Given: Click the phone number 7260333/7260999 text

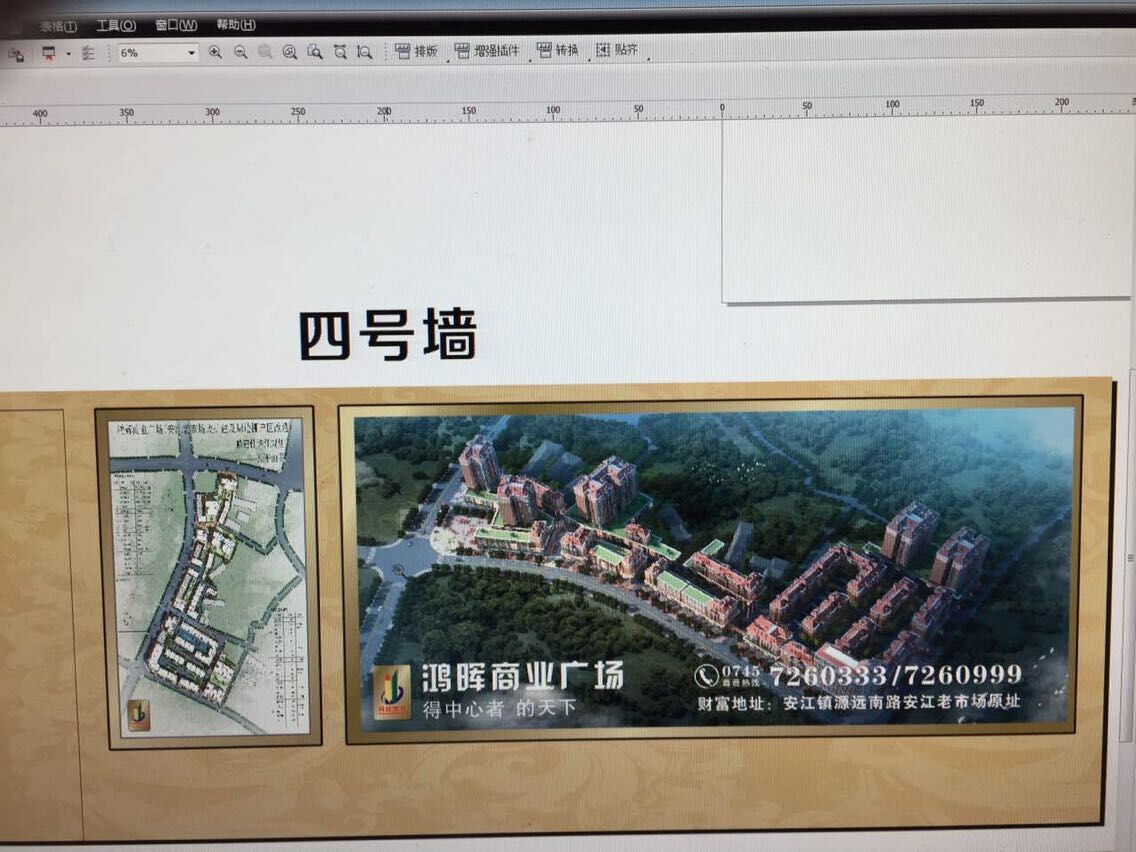Looking at the screenshot, I should (895, 675).
